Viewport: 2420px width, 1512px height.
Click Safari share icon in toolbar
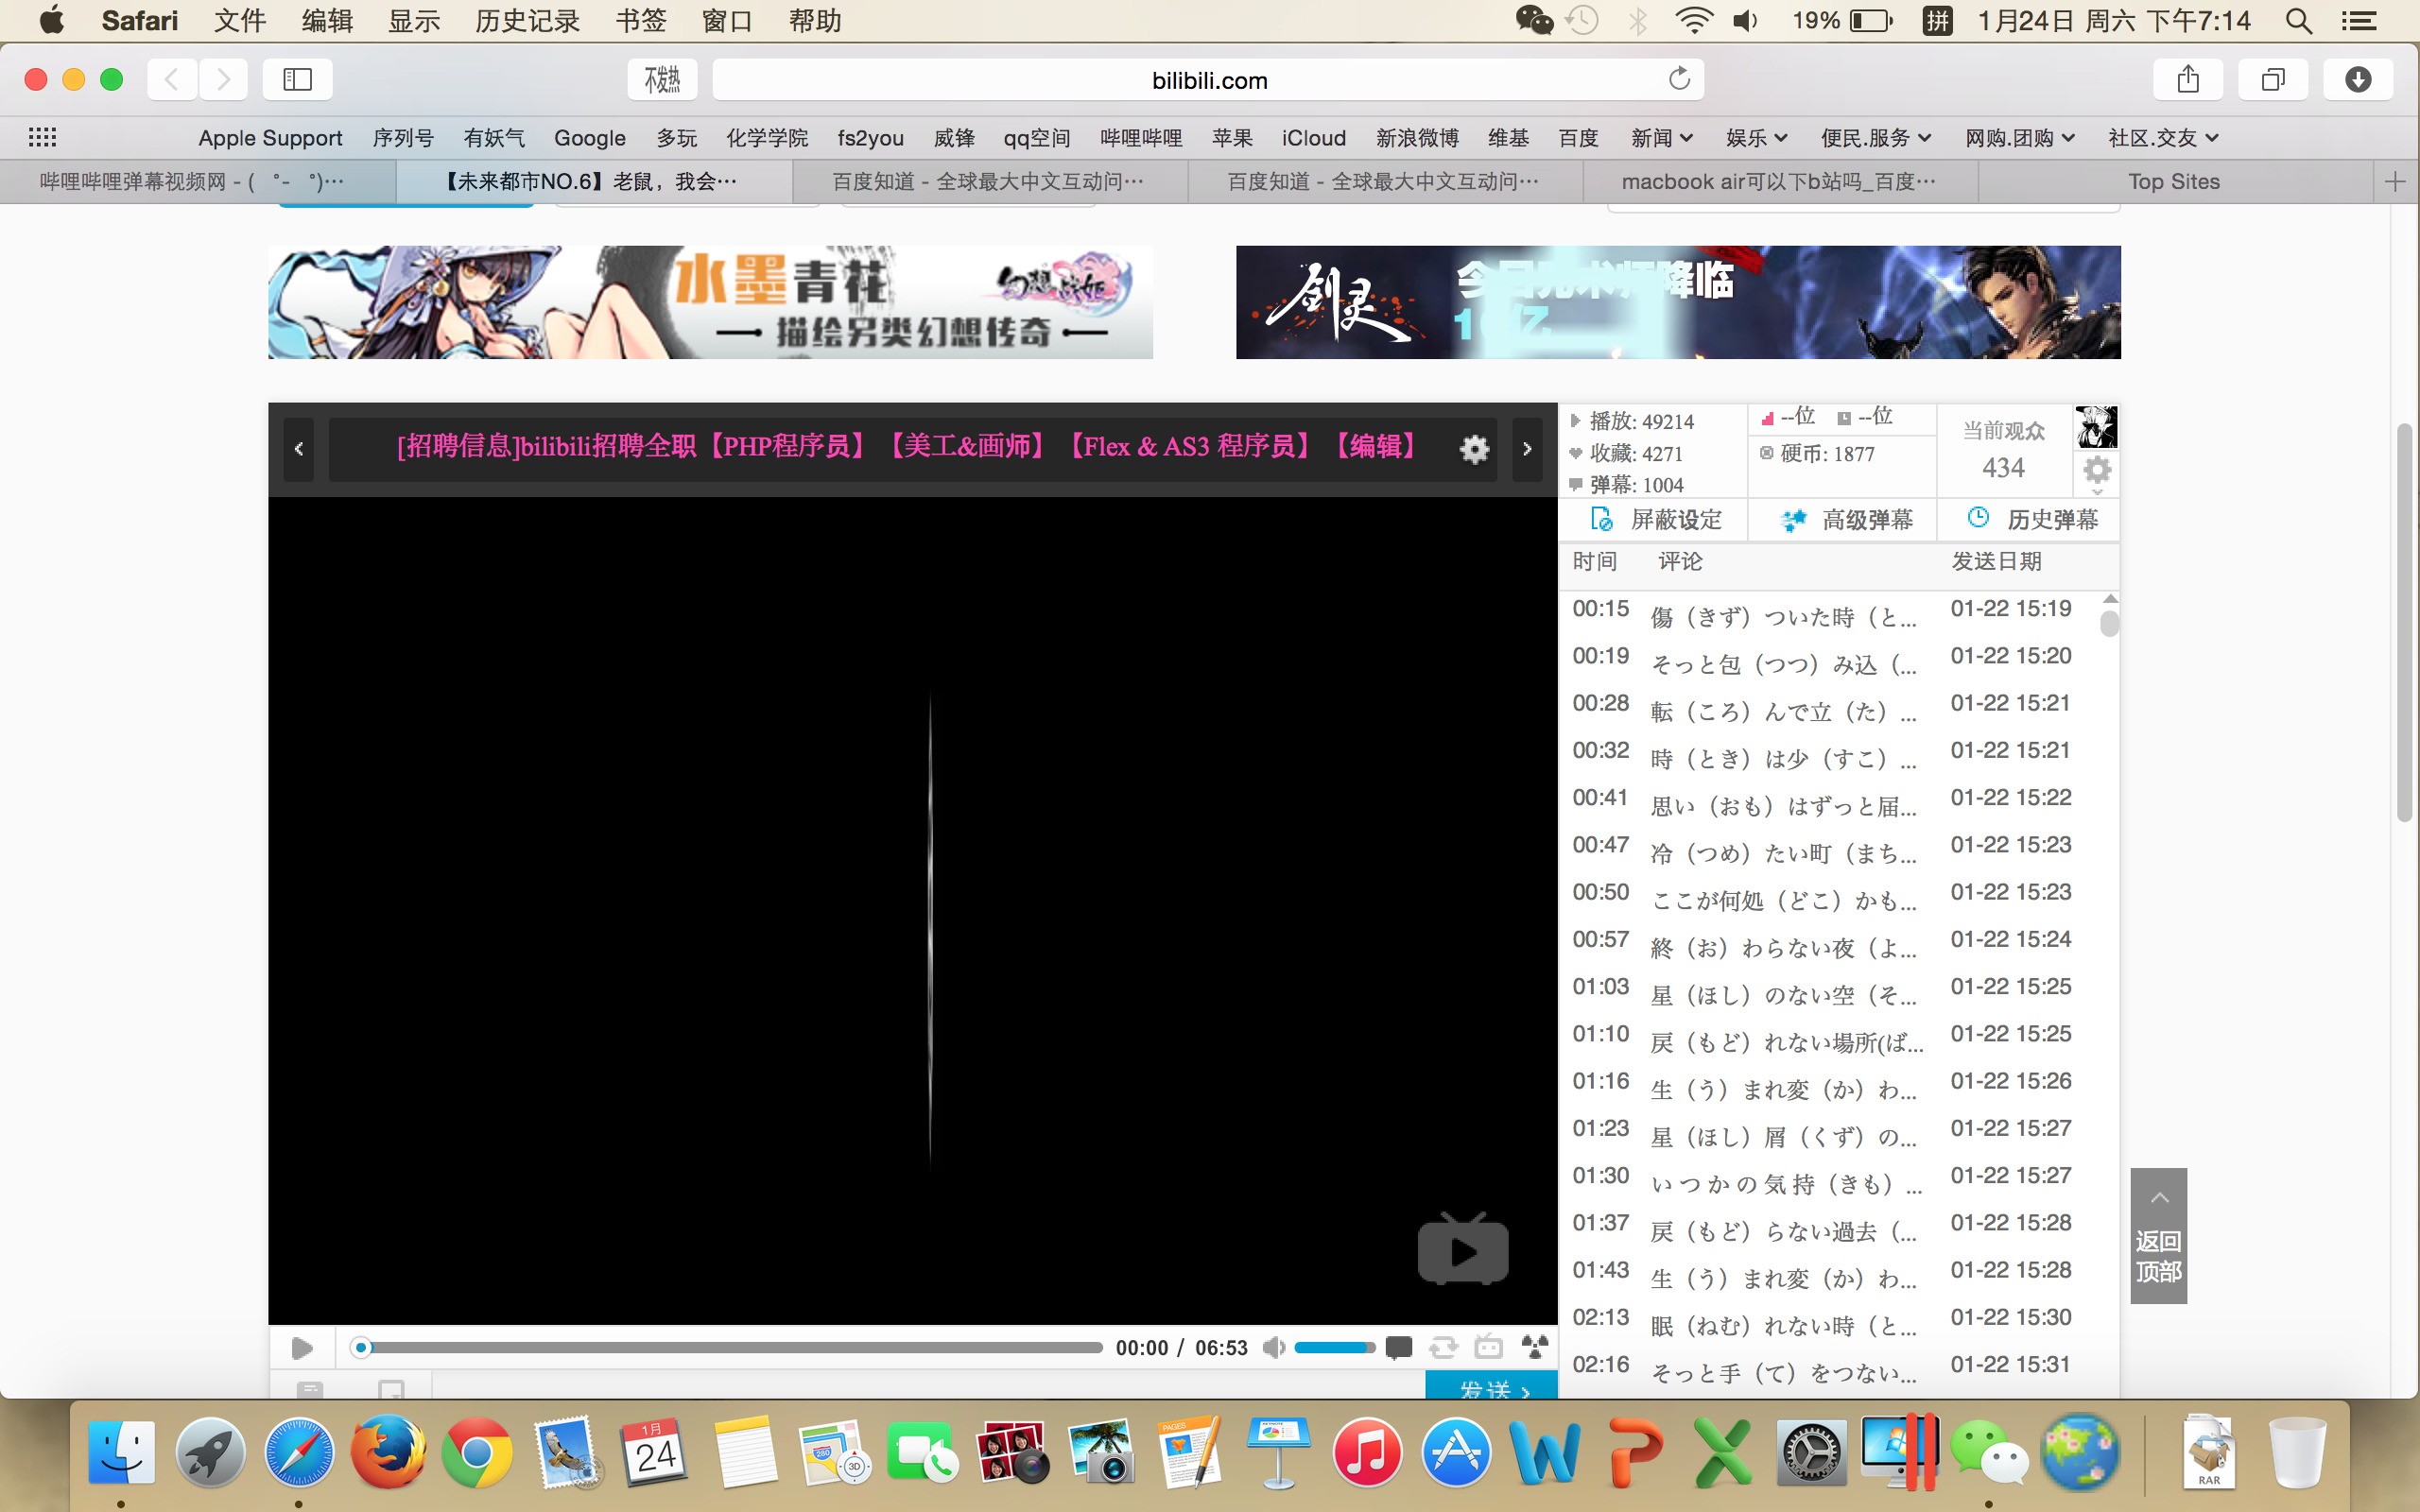[x=2188, y=80]
